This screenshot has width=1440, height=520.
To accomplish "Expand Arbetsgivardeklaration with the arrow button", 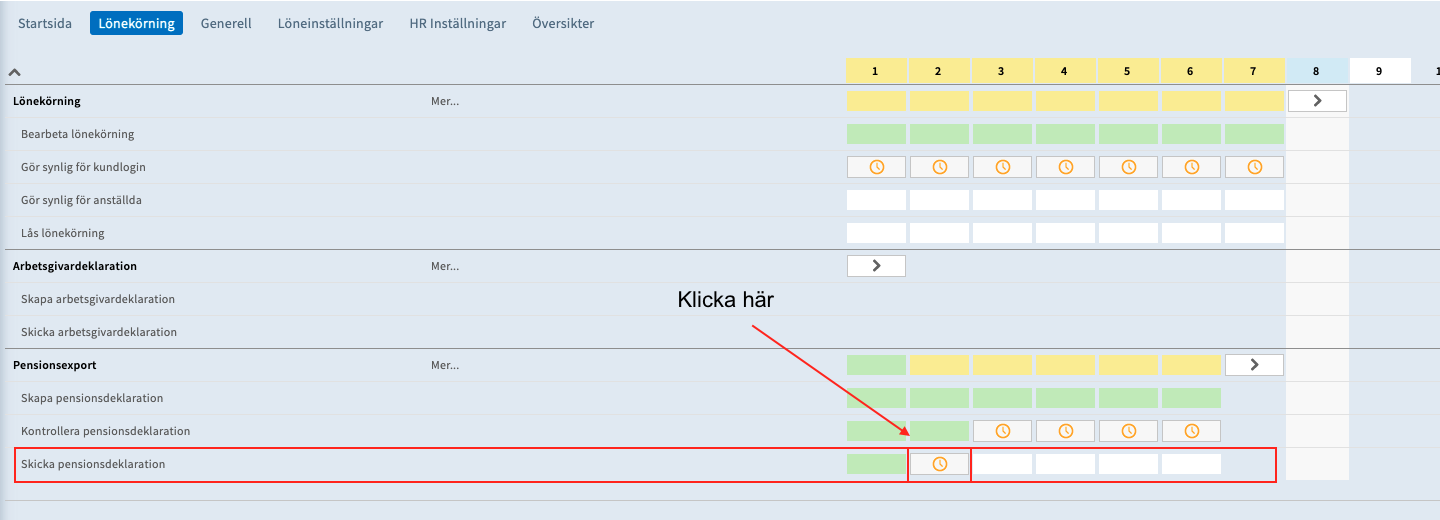I will [876, 266].
